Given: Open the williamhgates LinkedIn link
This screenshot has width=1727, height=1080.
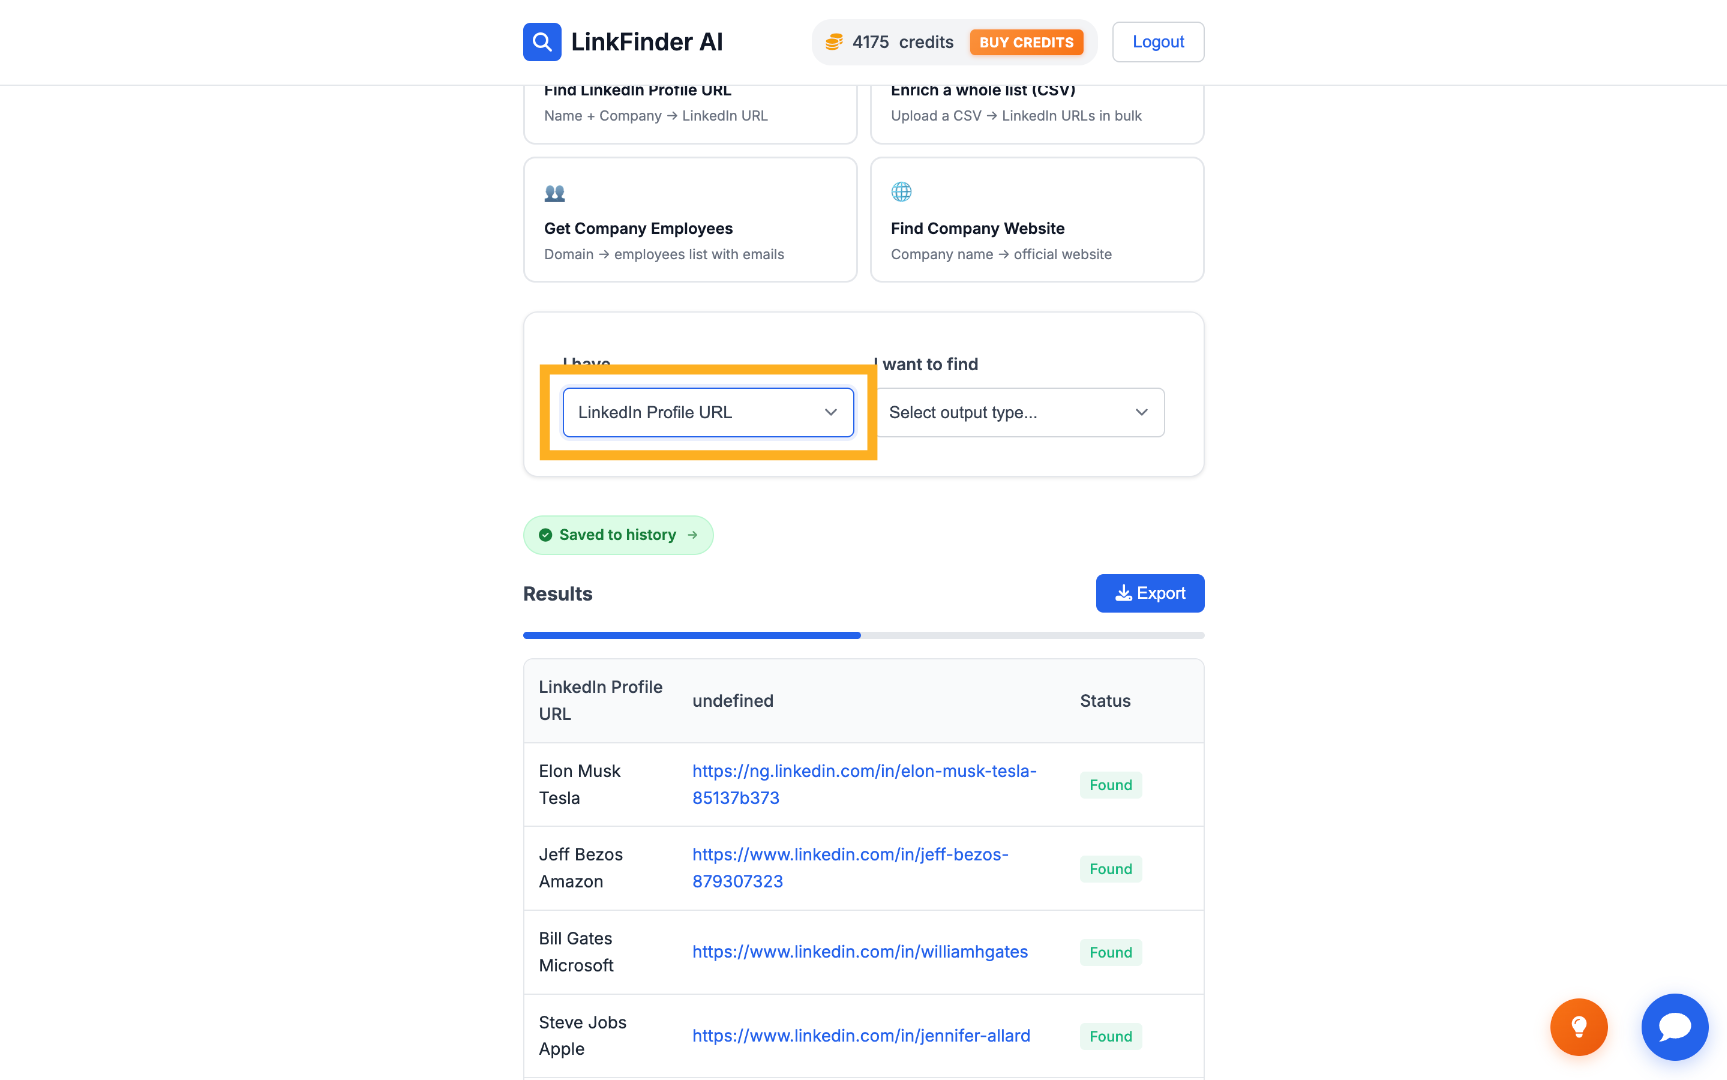Looking at the screenshot, I should click(x=860, y=952).
